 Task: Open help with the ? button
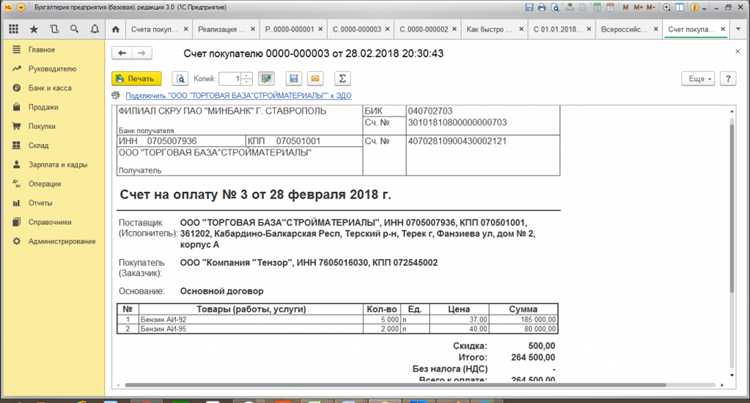click(728, 78)
